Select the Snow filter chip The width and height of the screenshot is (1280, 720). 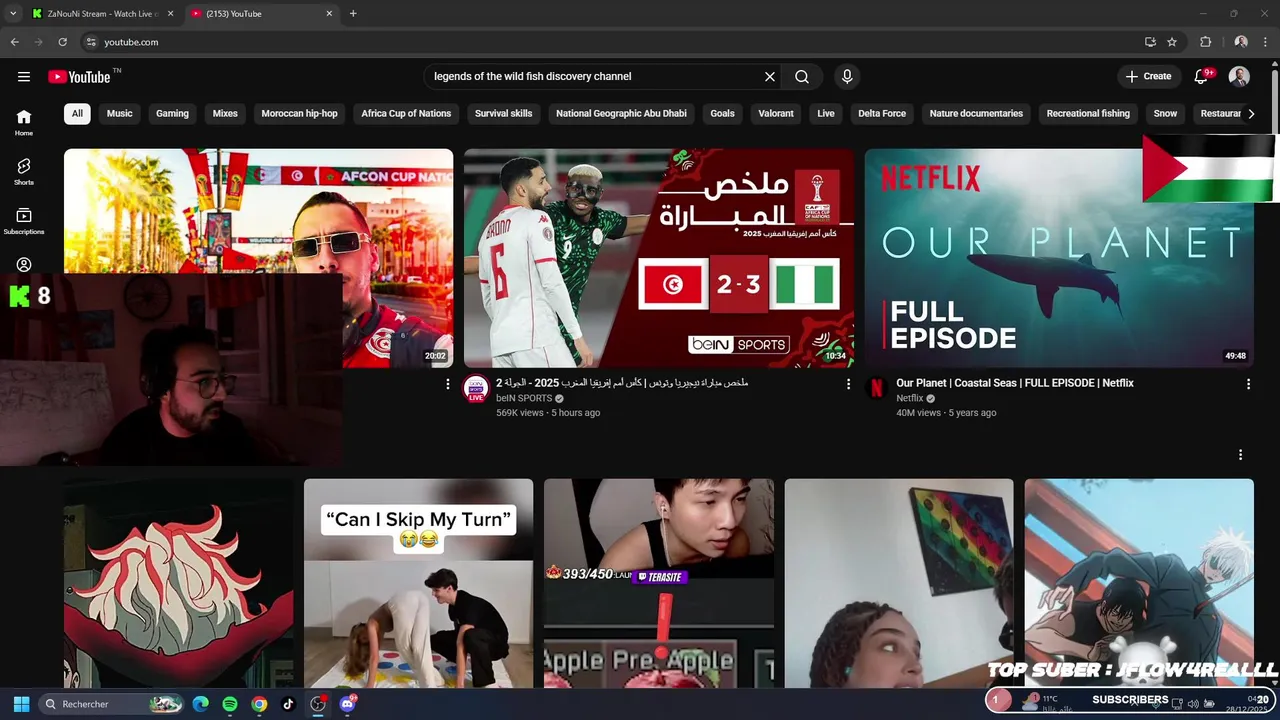click(x=1165, y=113)
